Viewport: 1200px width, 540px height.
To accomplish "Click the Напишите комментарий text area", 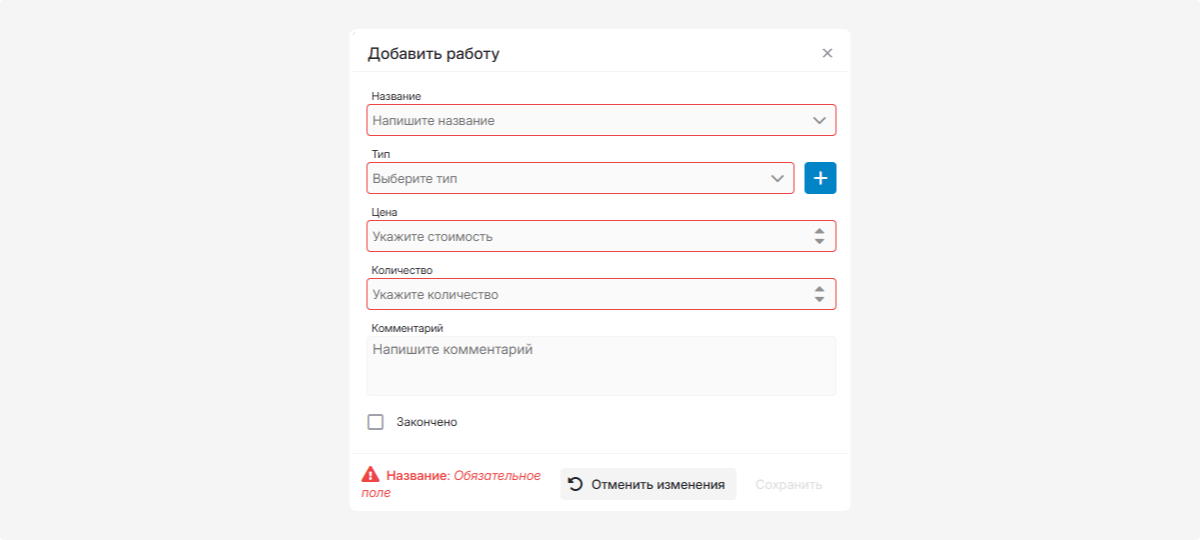I will point(601,366).
